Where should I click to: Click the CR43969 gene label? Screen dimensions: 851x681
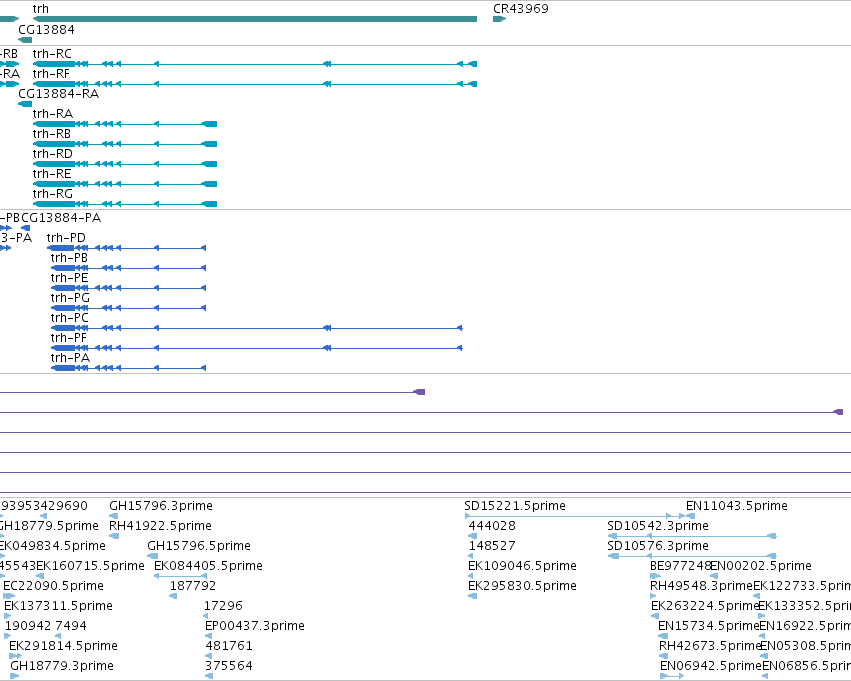pos(520,9)
